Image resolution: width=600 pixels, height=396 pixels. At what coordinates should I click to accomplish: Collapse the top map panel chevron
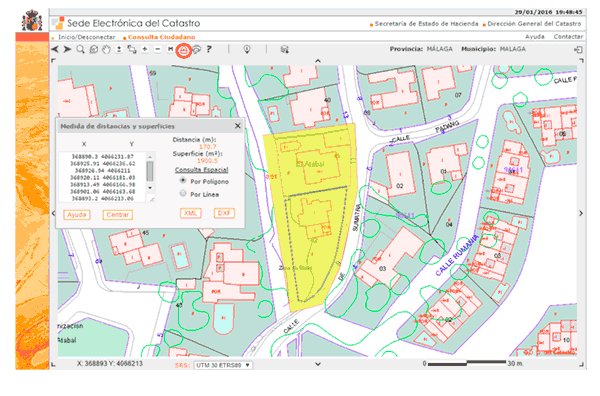318,61
